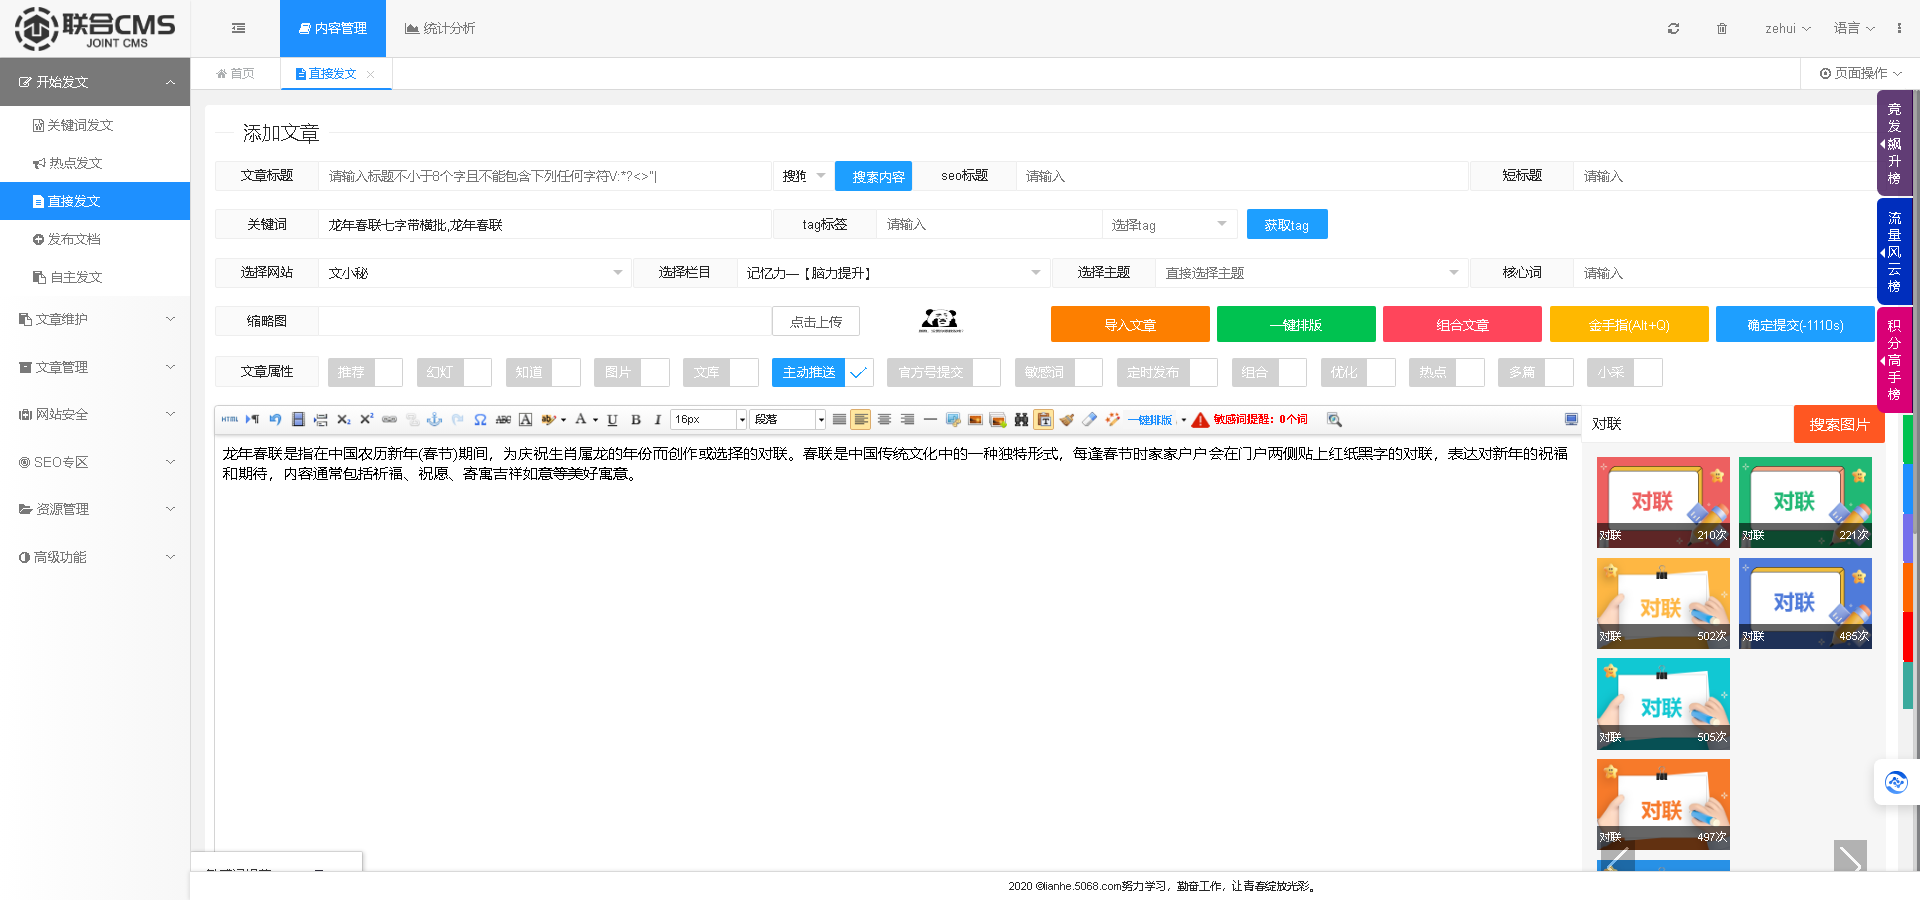Switch to the 统计分析 top tab
The height and width of the screenshot is (900, 1920).
[x=440, y=29]
